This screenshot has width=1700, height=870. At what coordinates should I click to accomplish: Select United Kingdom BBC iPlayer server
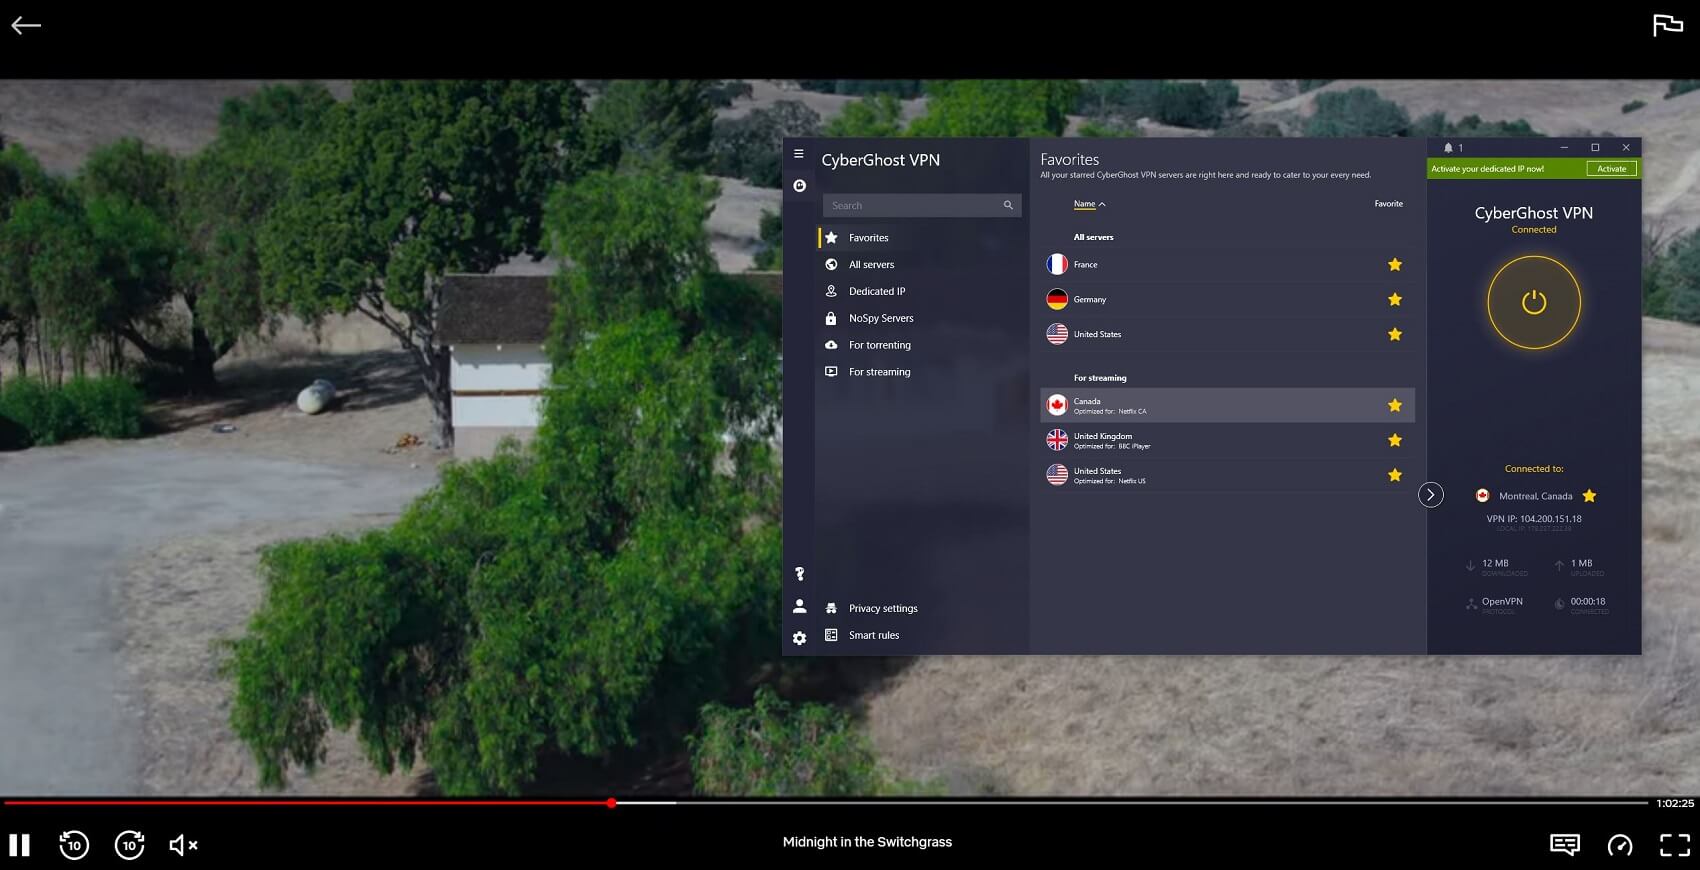point(1227,440)
